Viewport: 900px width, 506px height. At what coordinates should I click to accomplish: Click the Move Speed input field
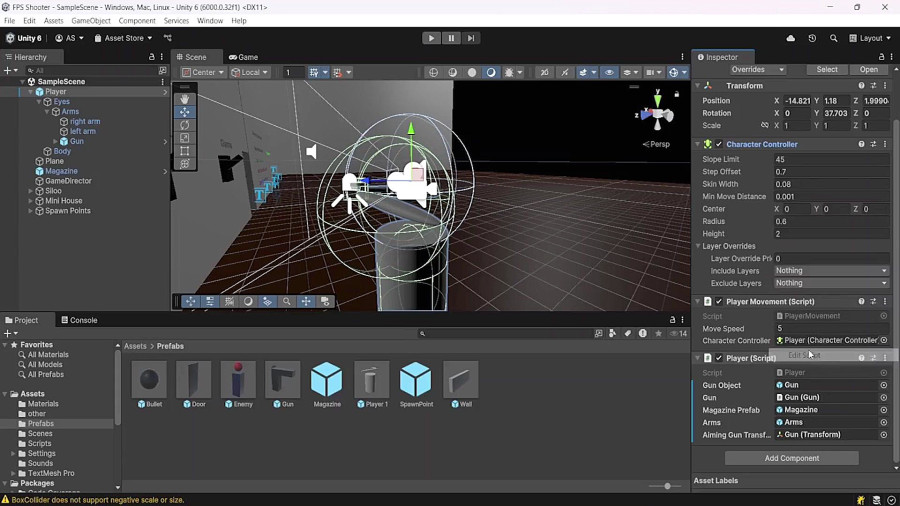[x=831, y=329]
